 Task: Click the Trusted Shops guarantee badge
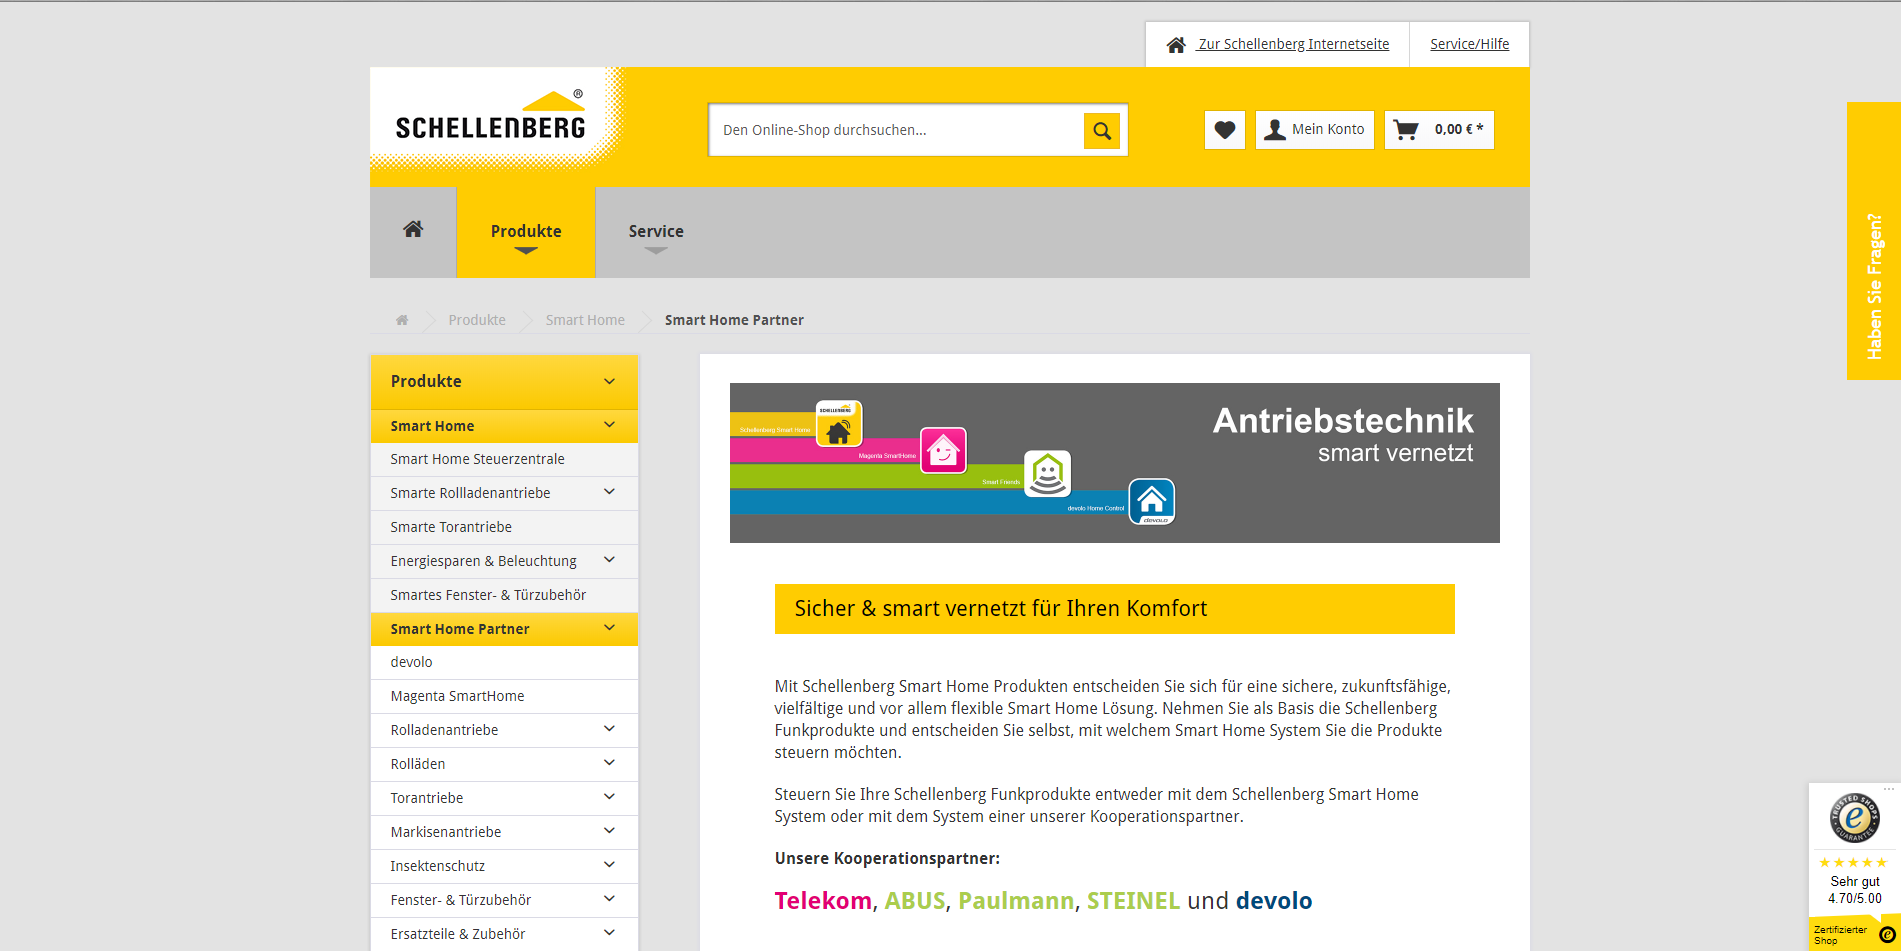[1854, 818]
